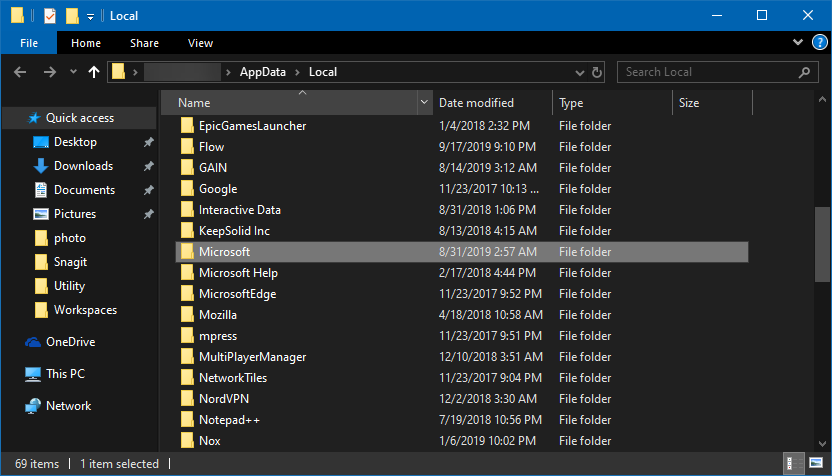Click the pin icon beside Downloads
Screen dimensions: 832x476
(x=149, y=166)
